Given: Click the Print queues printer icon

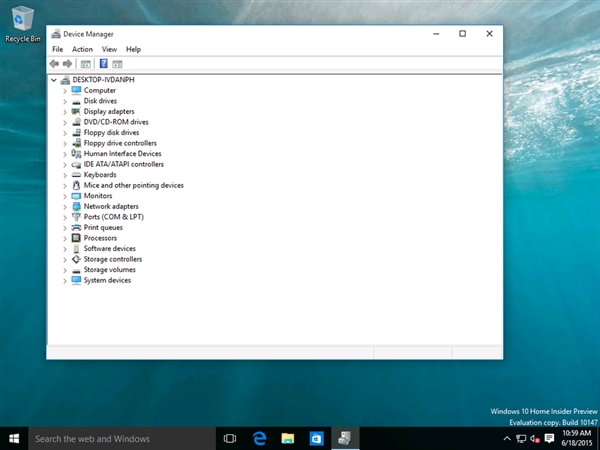Looking at the screenshot, I should [77, 227].
